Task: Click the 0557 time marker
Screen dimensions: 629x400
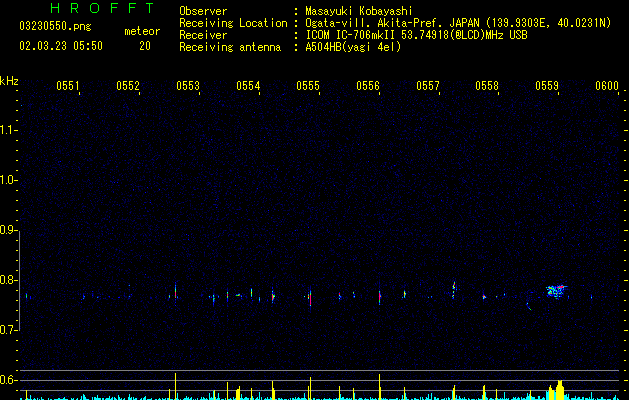Action: (428, 86)
